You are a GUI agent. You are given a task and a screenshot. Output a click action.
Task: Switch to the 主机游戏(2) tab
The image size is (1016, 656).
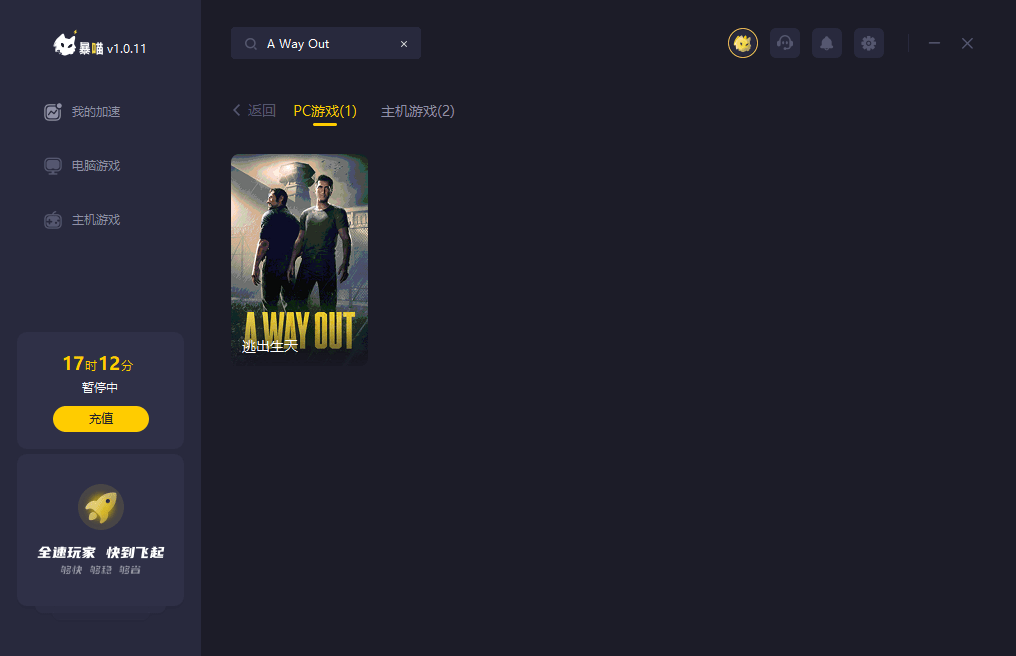click(x=418, y=111)
